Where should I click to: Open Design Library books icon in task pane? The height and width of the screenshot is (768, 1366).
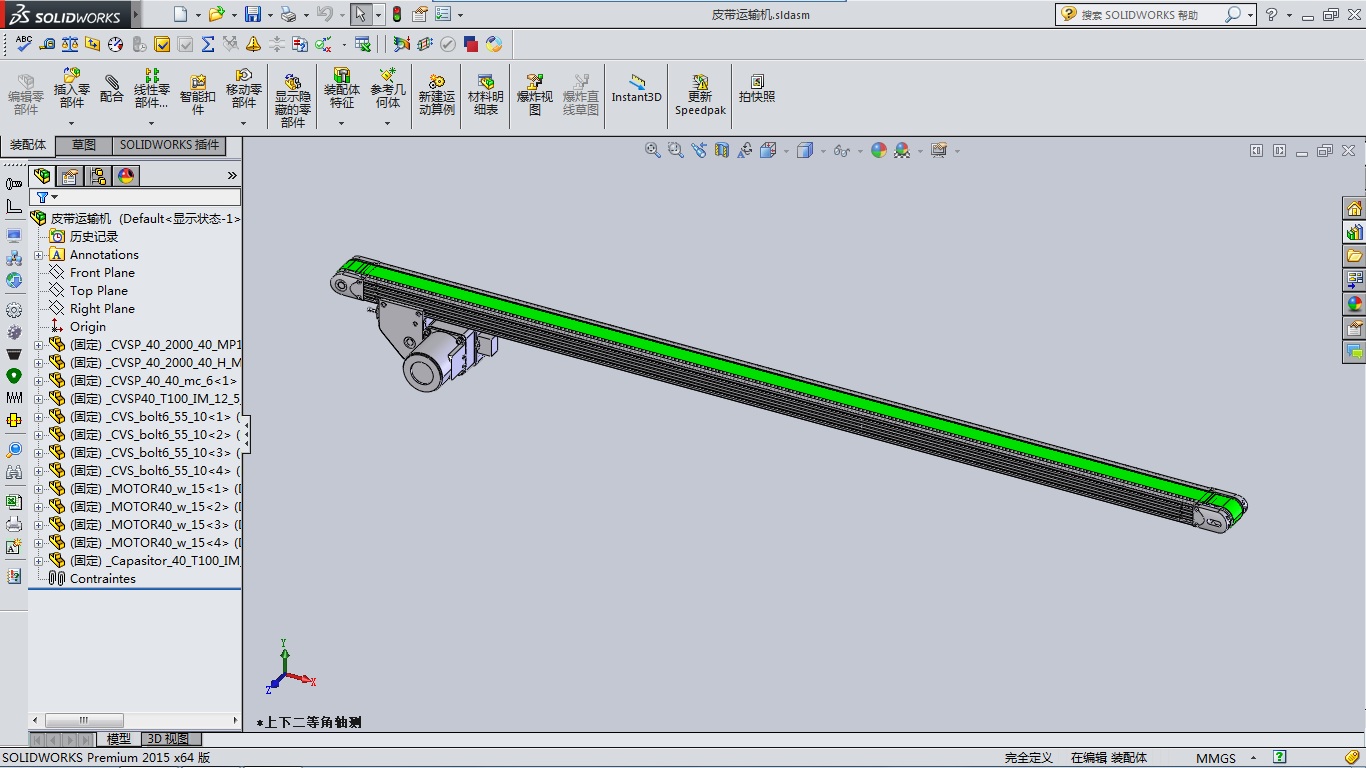(1354, 232)
